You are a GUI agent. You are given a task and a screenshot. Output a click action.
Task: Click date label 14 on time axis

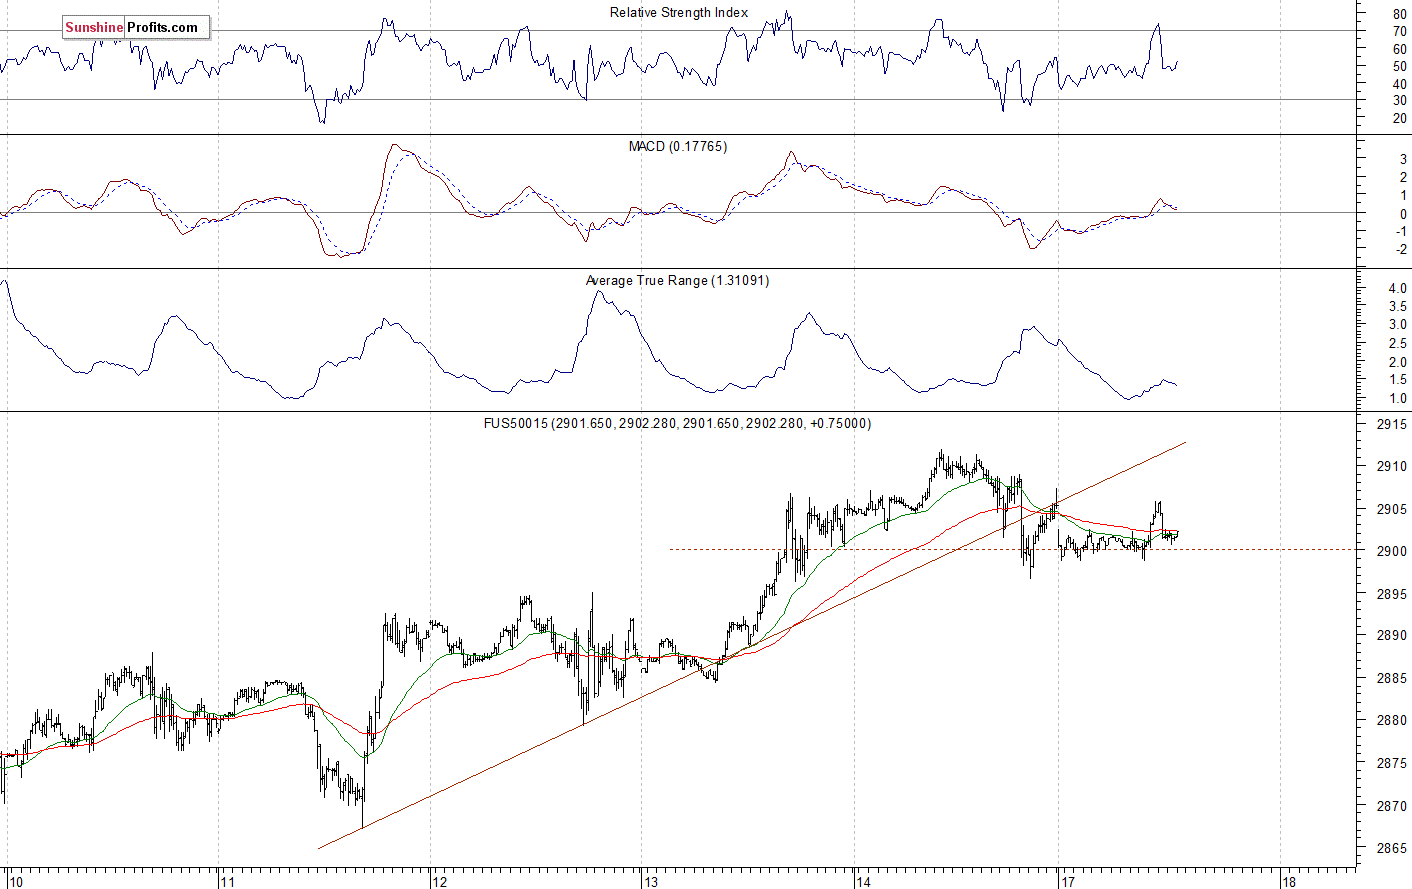[863, 882]
